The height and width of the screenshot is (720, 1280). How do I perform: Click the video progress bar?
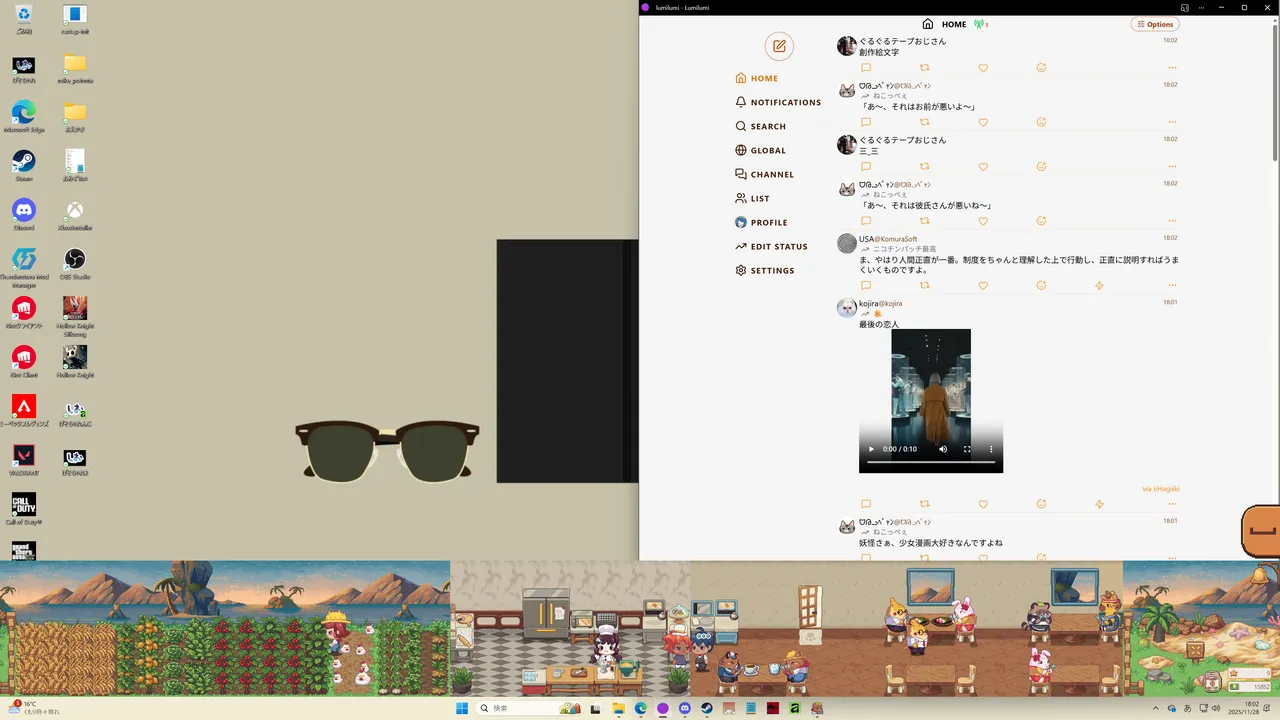pyautogui.click(x=930, y=463)
